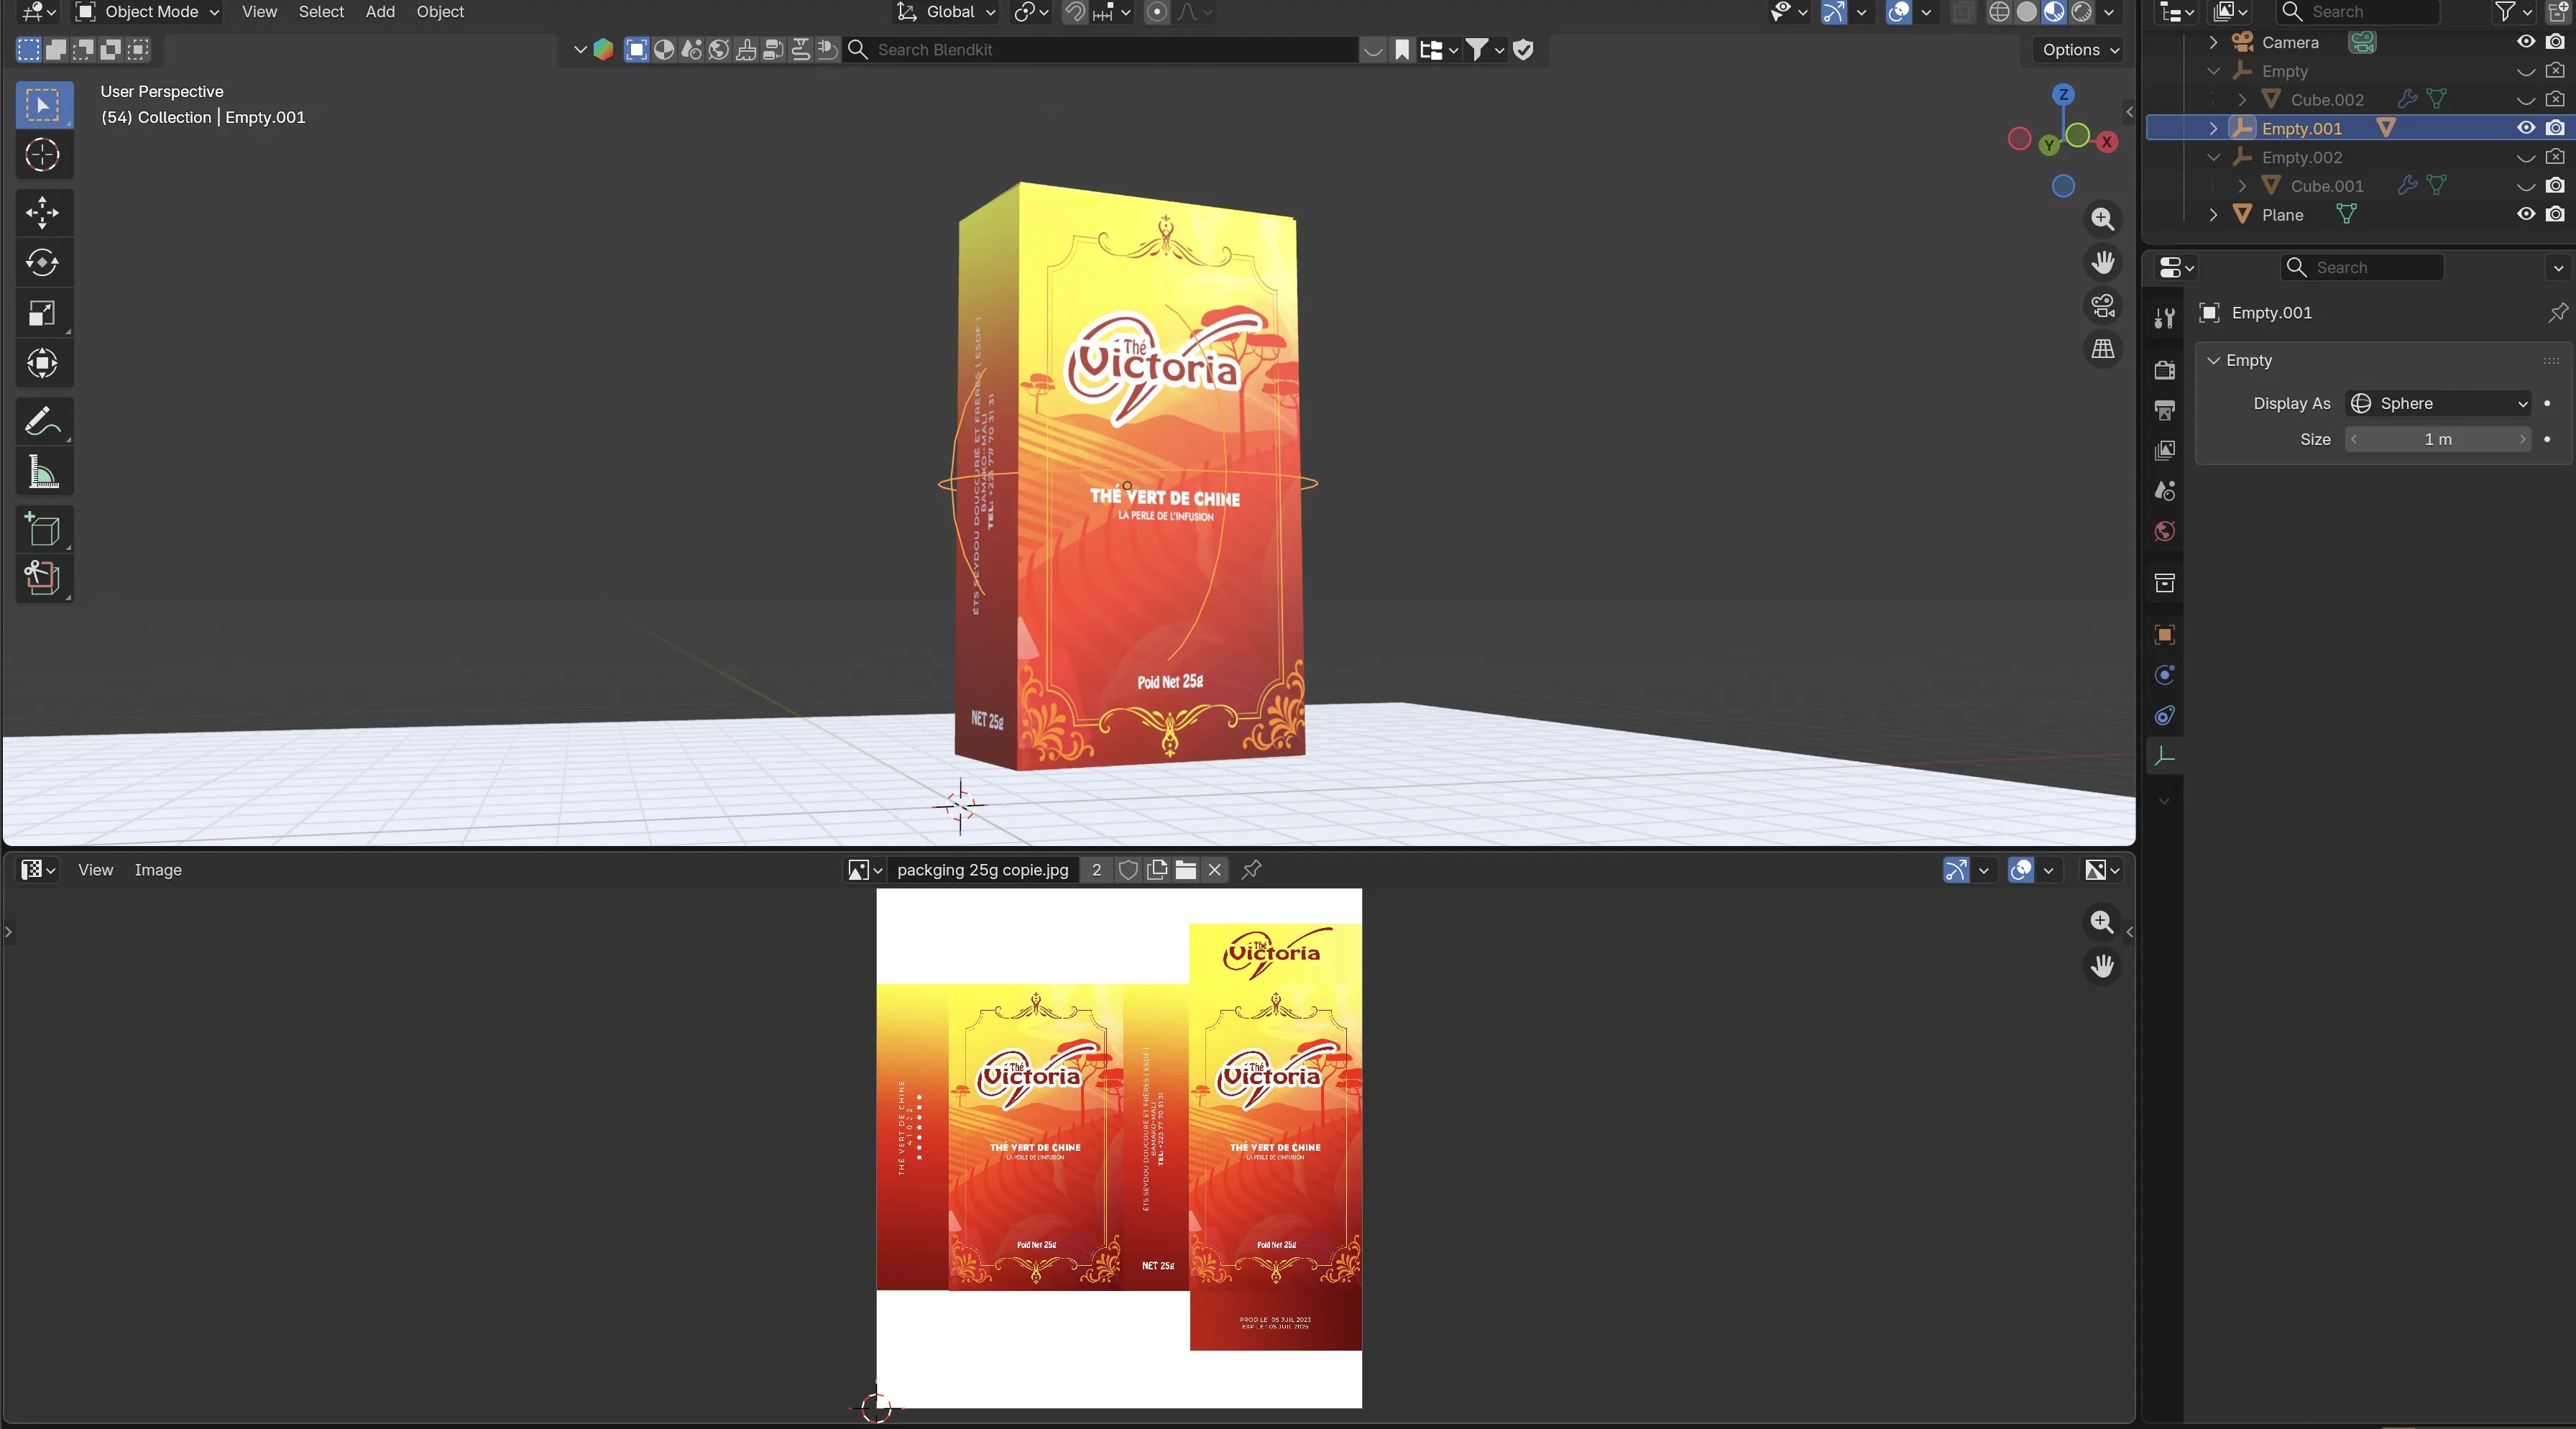Screen dimensions: 2576x1429
Task: Switch to rendered viewport shading
Action: tap(2081, 12)
